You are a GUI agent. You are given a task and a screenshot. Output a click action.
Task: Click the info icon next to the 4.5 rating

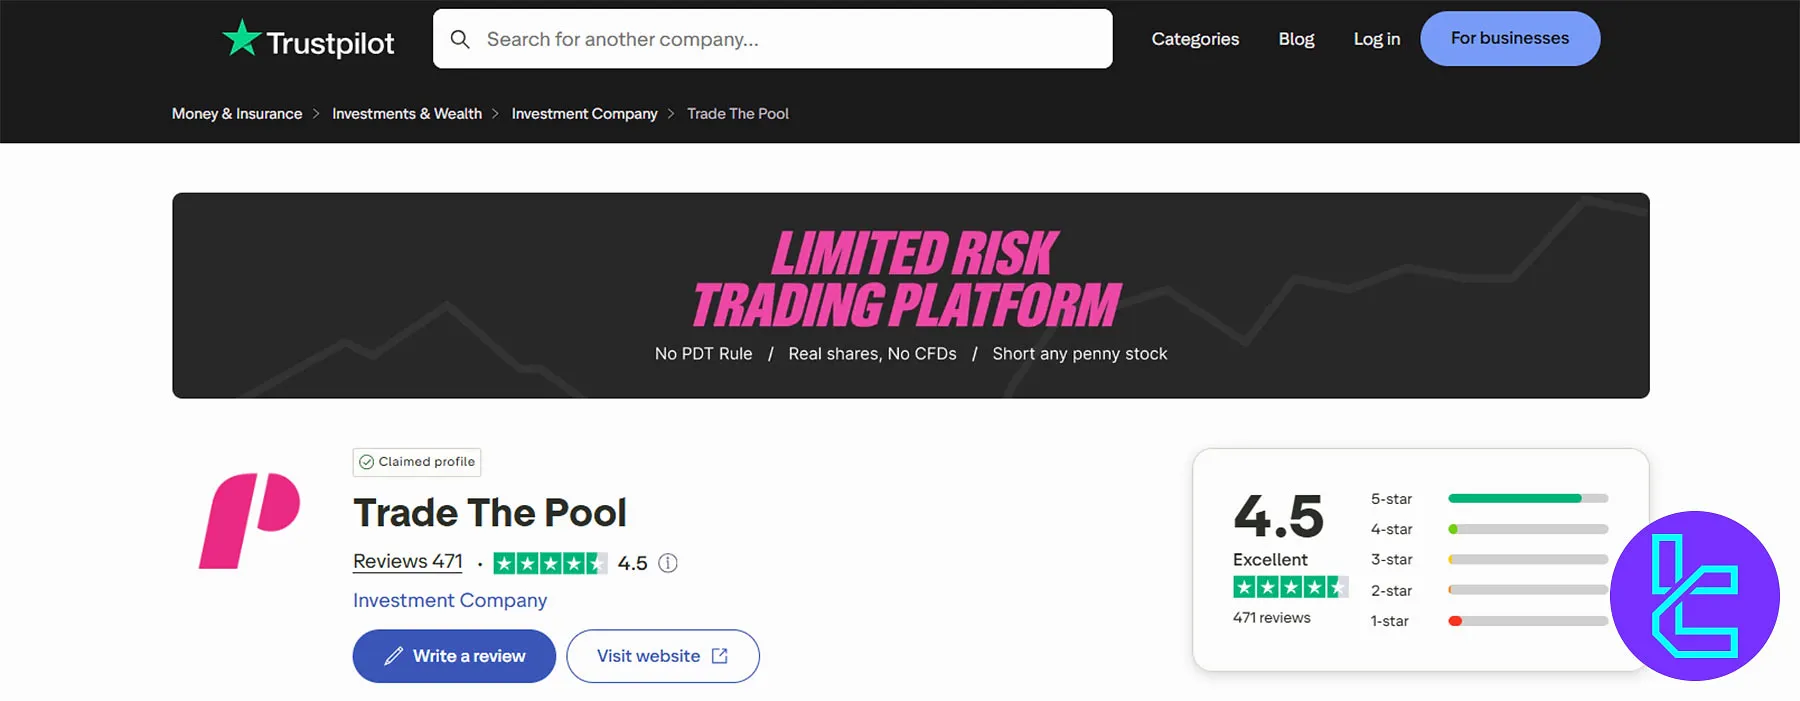click(667, 562)
